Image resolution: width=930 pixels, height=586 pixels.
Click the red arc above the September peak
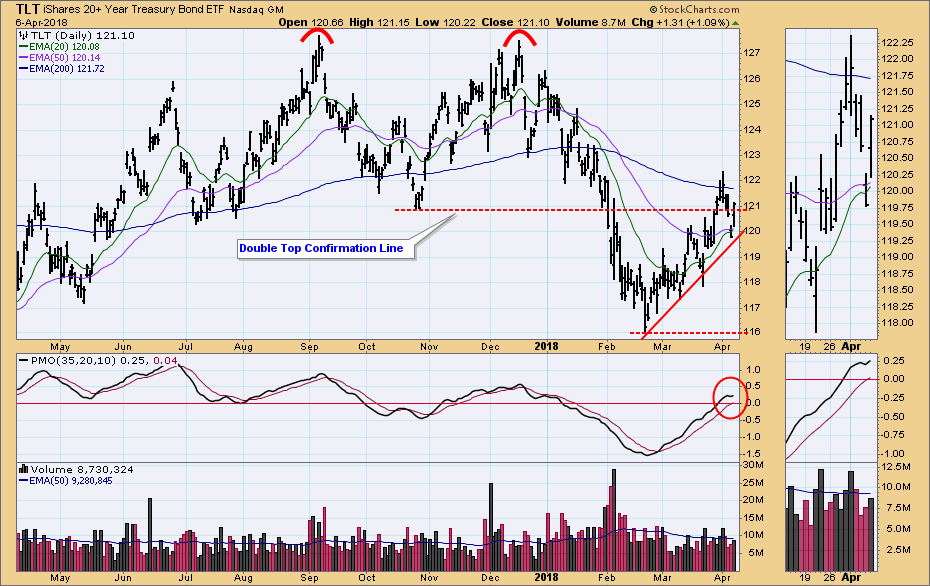tap(317, 36)
